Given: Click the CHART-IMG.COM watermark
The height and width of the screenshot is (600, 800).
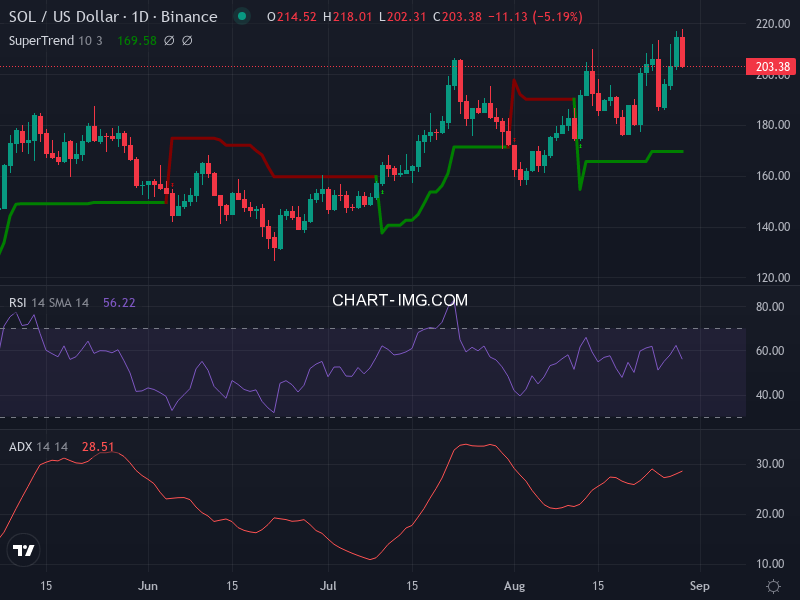Looking at the screenshot, I should tap(400, 300).
